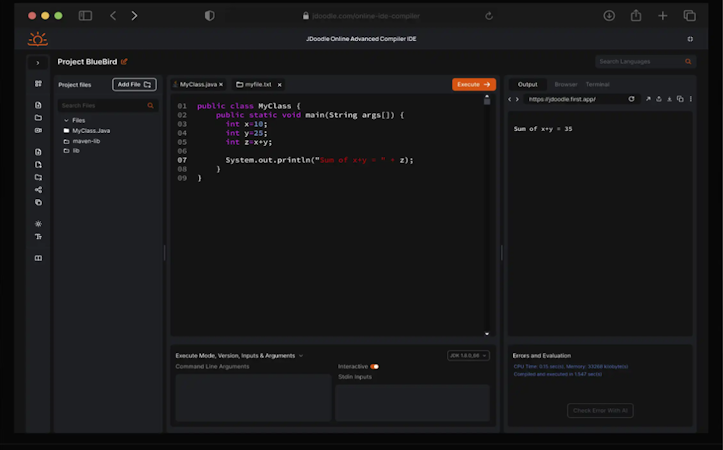Click the Execute button to run code

coord(473,85)
